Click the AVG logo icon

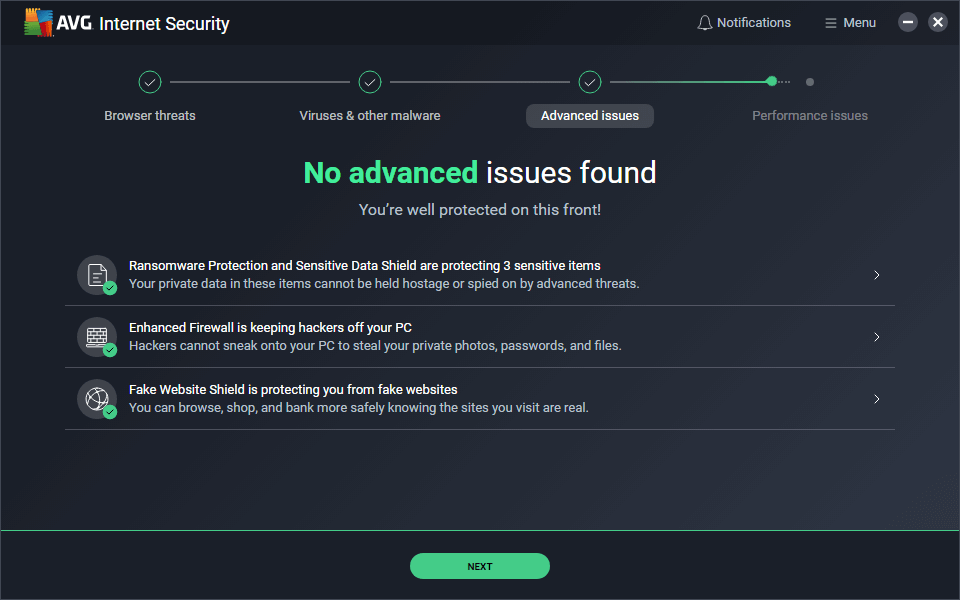39,22
